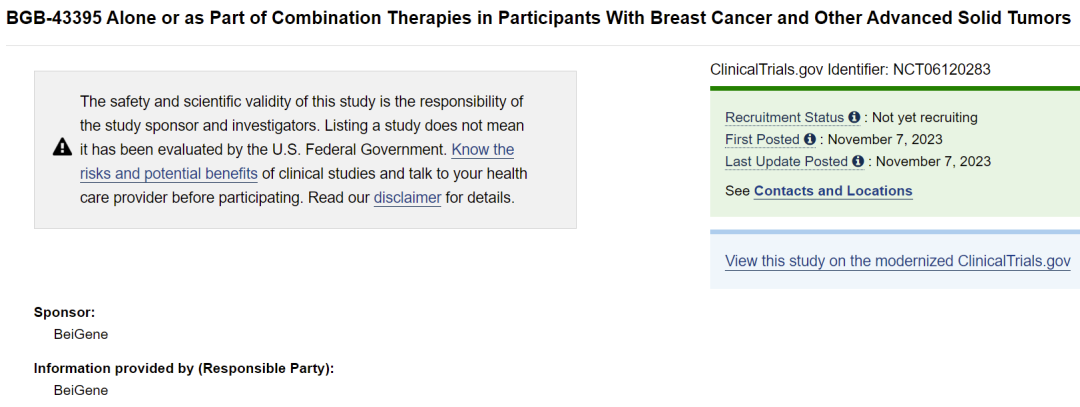This screenshot has height=407, width=1080.
Task: Open the First Posted definition link
Action: [762, 140]
